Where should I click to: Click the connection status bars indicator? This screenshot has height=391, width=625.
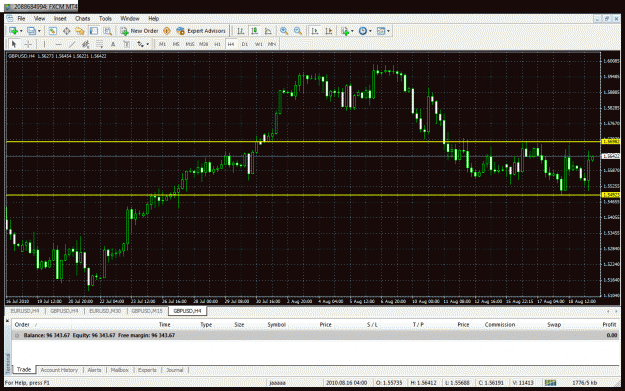coord(550,383)
